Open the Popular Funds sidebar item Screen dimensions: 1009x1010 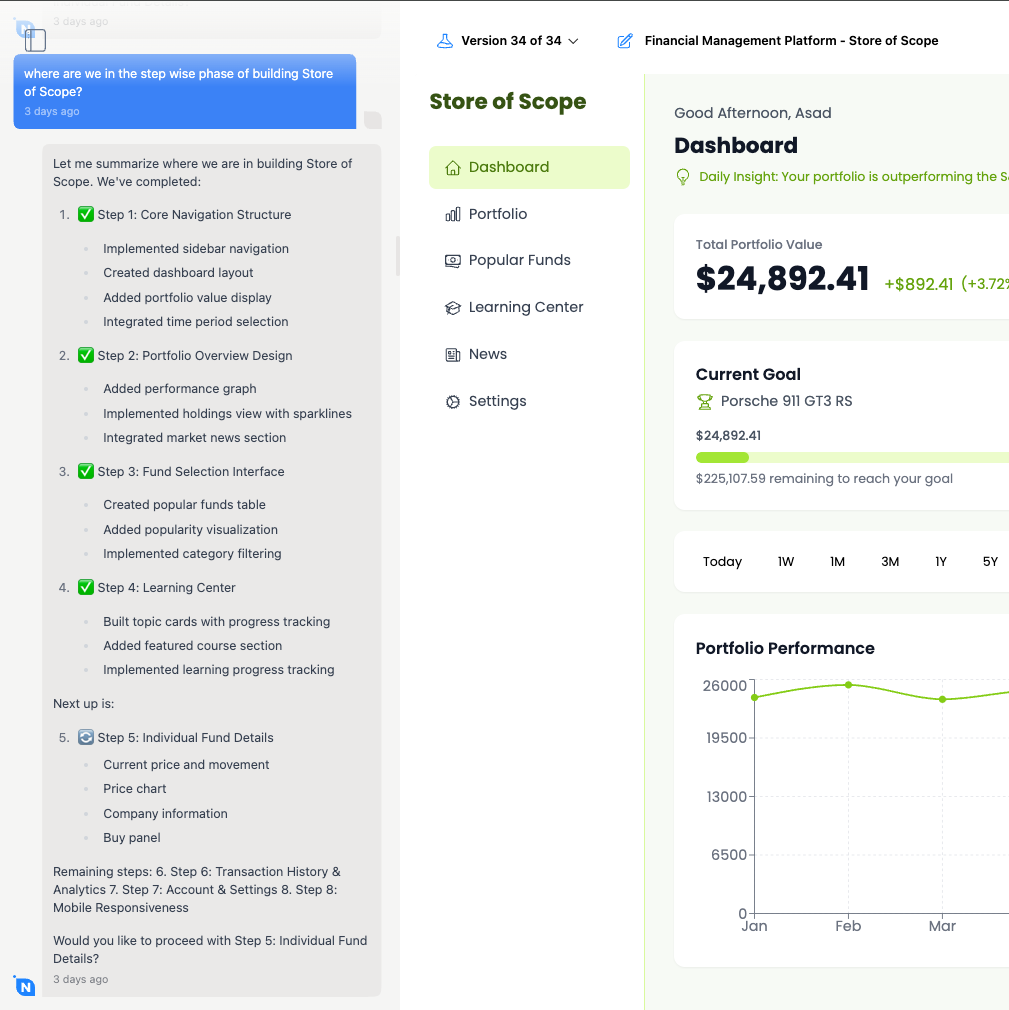tap(529, 260)
